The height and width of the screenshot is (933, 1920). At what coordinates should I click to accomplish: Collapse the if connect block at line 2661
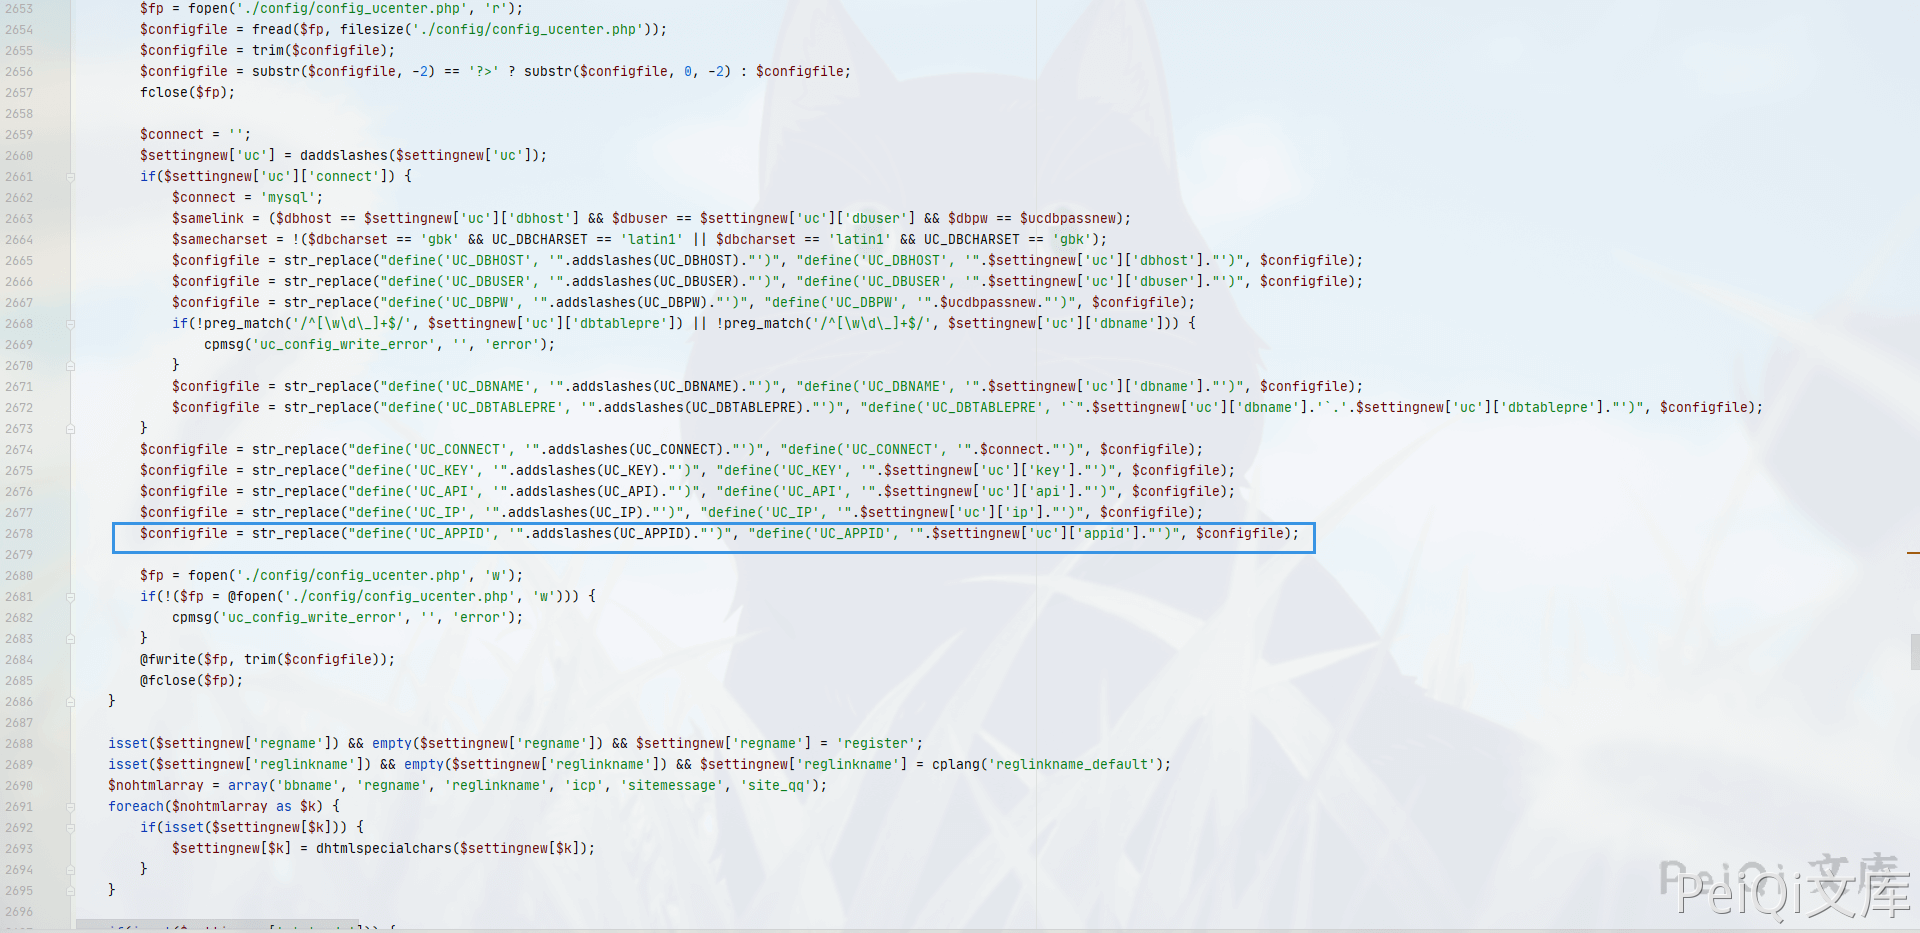click(x=70, y=177)
